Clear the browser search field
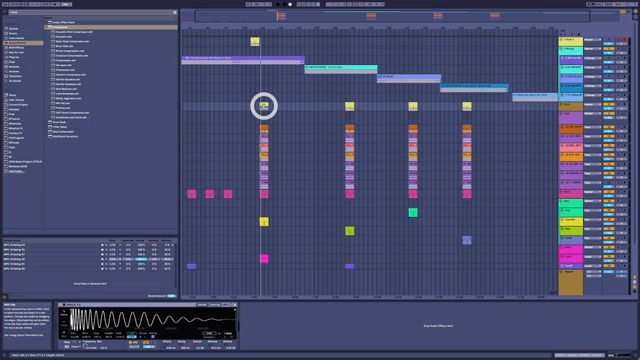Image resolution: width=640 pixels, height=360 pixels. point(175,12)
